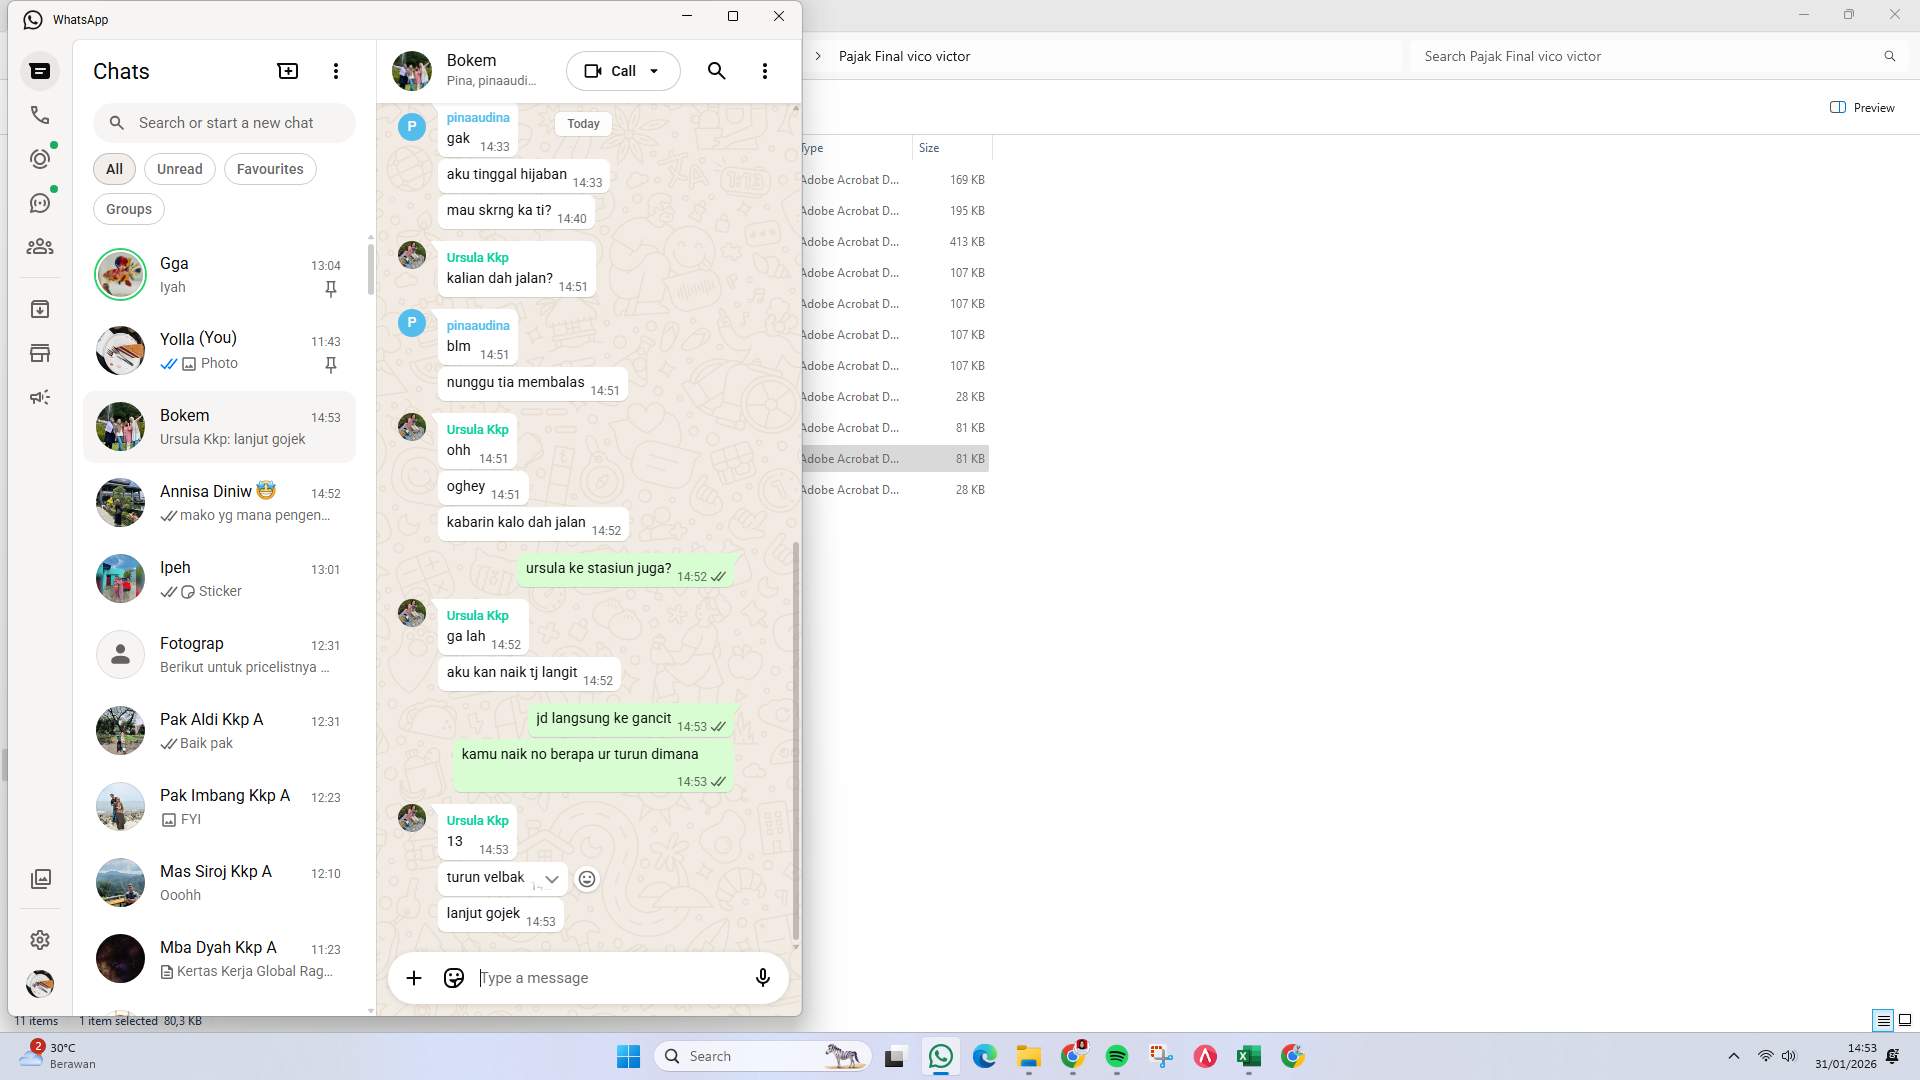Viewport: 1920px width, 1080px height.
Task: Switch to the Calls panel in sidebar
Action: coord(40,114)
